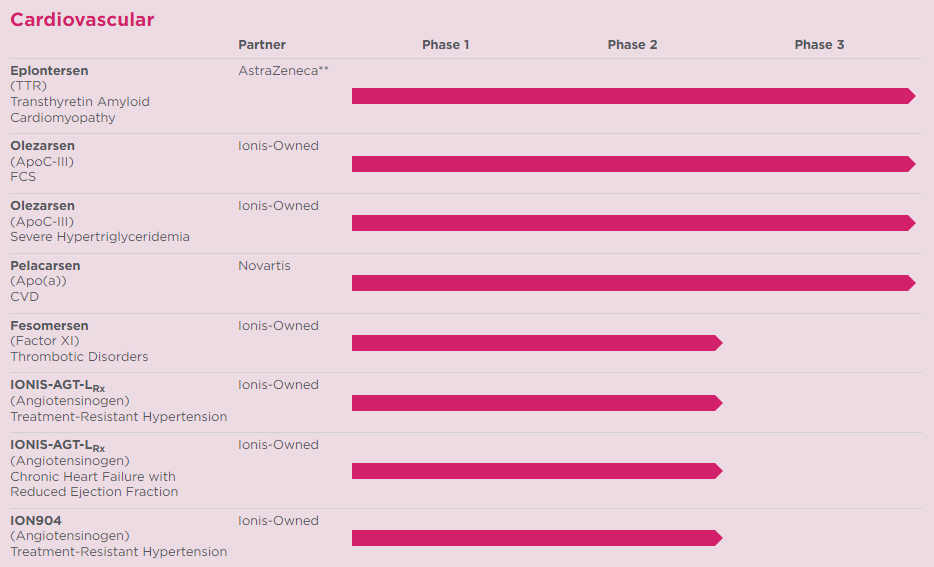Click the Novartis partner label
Screen dimensions: 934x567
pyautogui.click(x=264, y=266)
